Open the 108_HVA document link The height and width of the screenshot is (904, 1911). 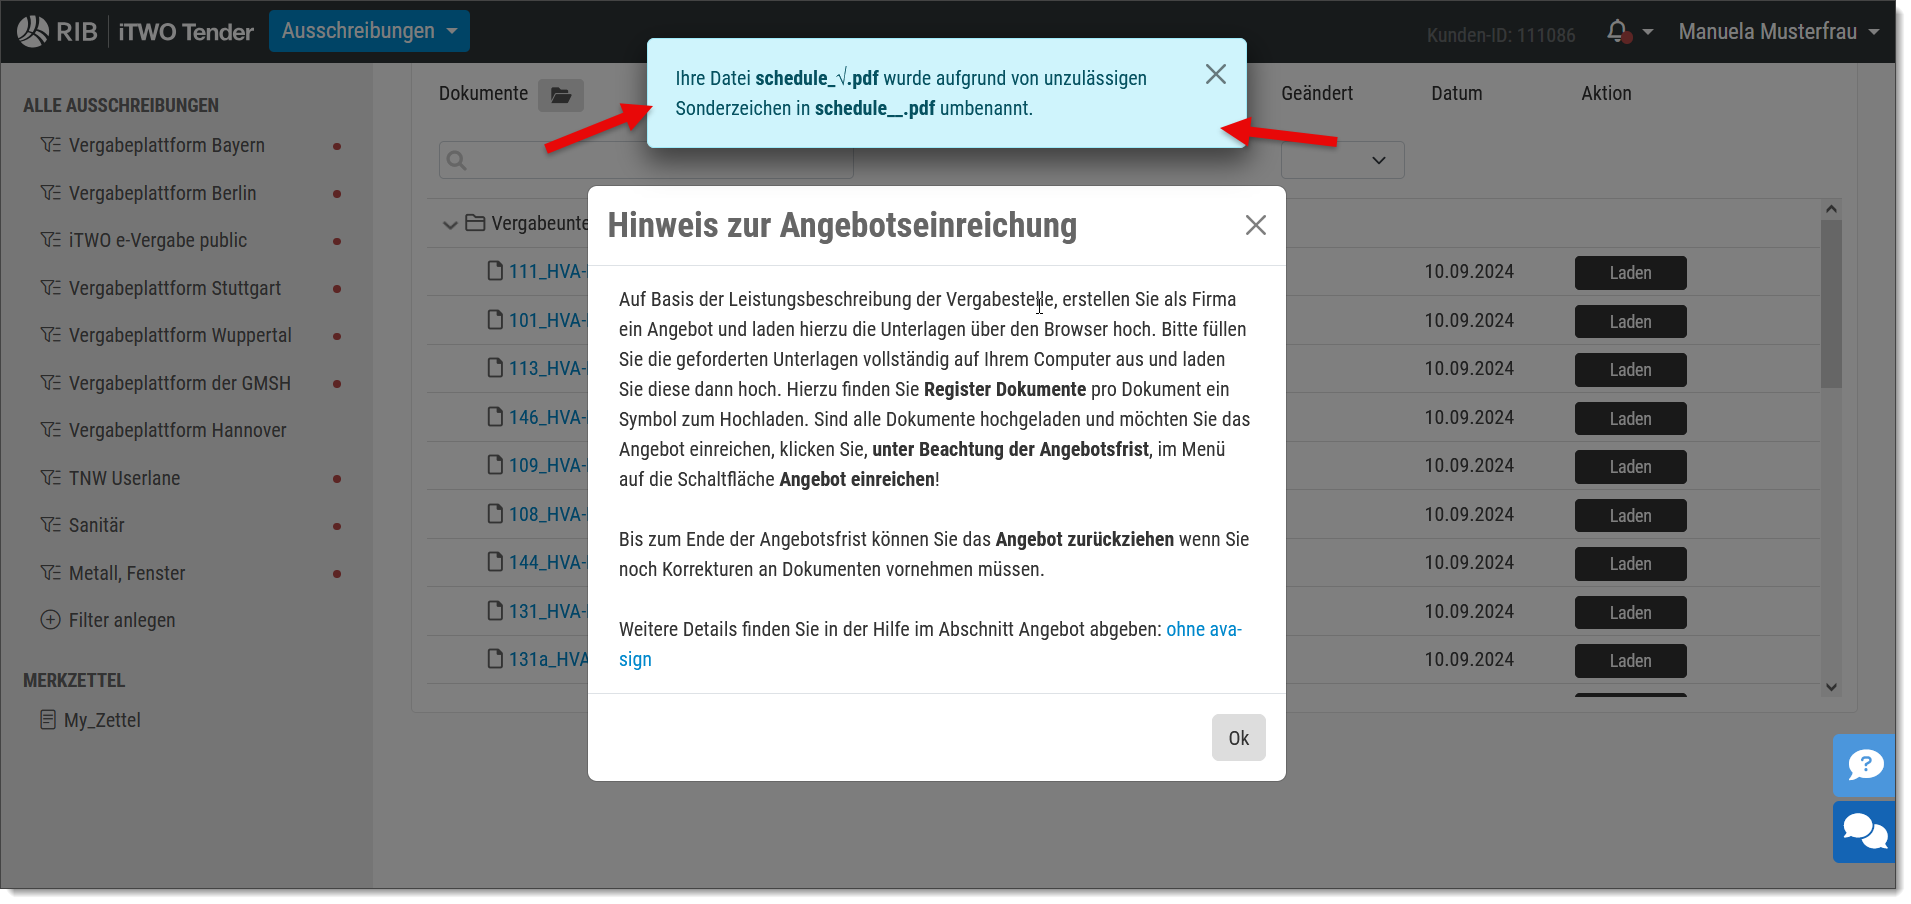(x=548, y=514)
